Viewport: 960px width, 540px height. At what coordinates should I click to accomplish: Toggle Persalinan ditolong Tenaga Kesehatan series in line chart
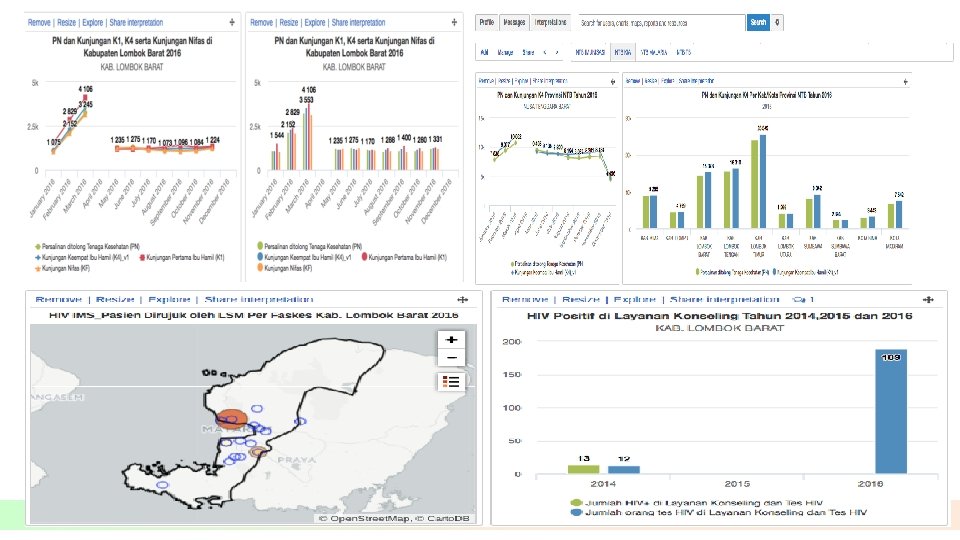click(x=88, y=247)
